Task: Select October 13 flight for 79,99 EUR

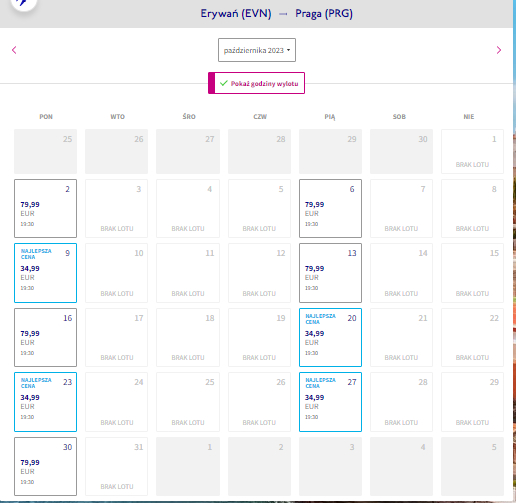Action: tap(330, 273)
